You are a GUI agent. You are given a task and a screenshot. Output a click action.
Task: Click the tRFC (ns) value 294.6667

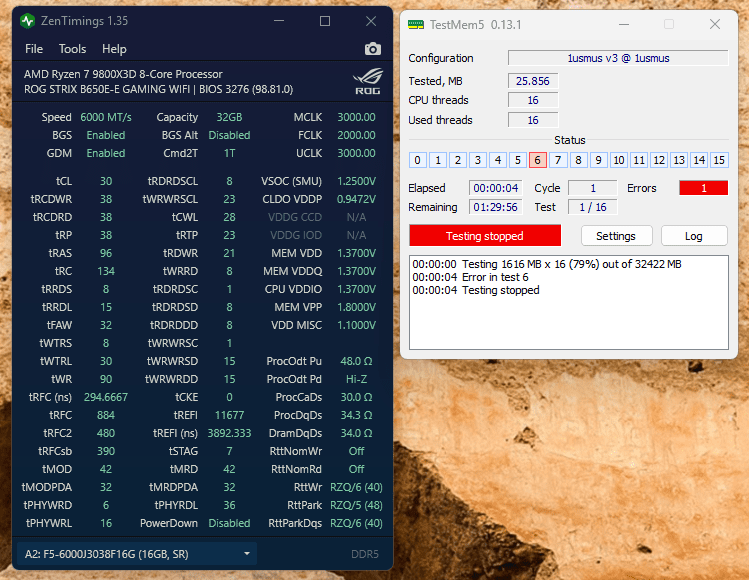106,397
